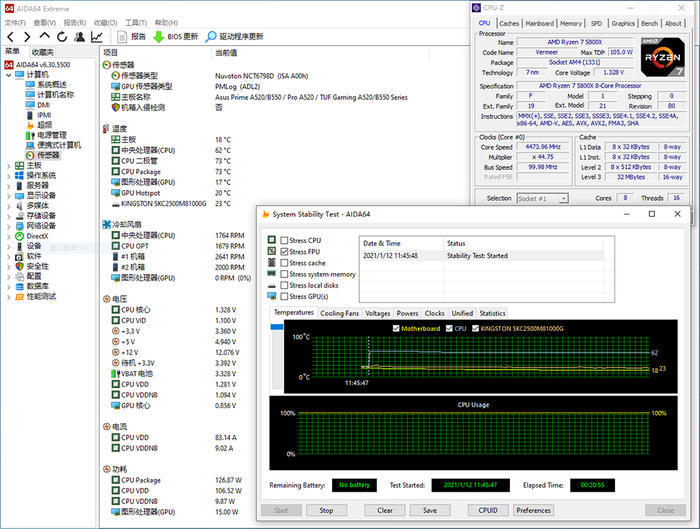The height and width of the screenshot is (529, 700).
Task: Open the CPU-Z Memory tab
Action: (571, 23)
